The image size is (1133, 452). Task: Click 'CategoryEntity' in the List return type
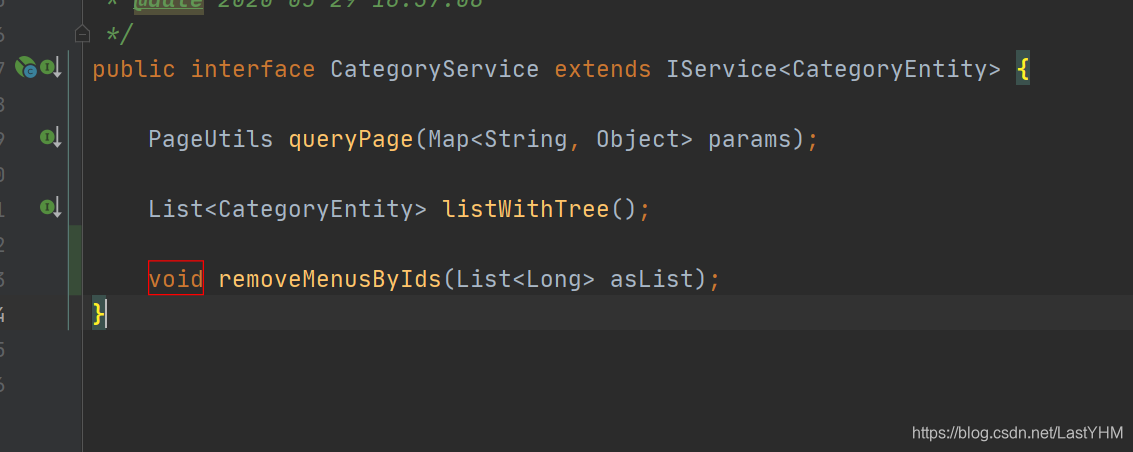tap(316, 210)
